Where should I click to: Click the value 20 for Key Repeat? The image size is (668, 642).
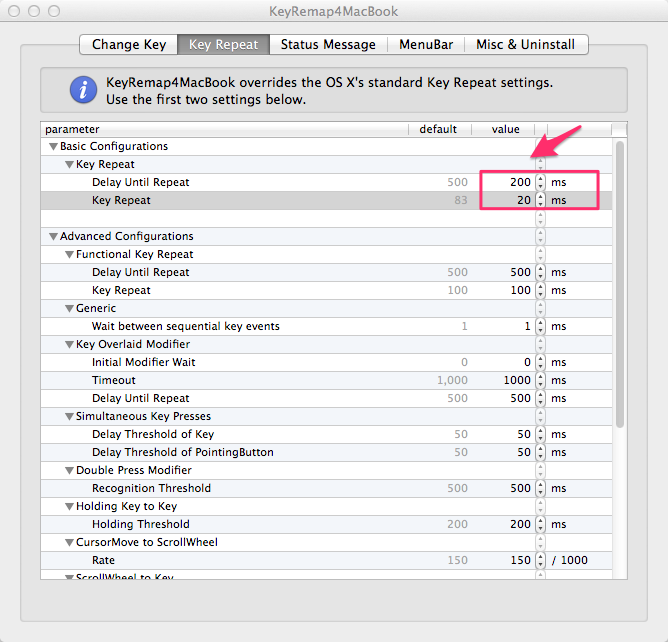pos(524,200)
